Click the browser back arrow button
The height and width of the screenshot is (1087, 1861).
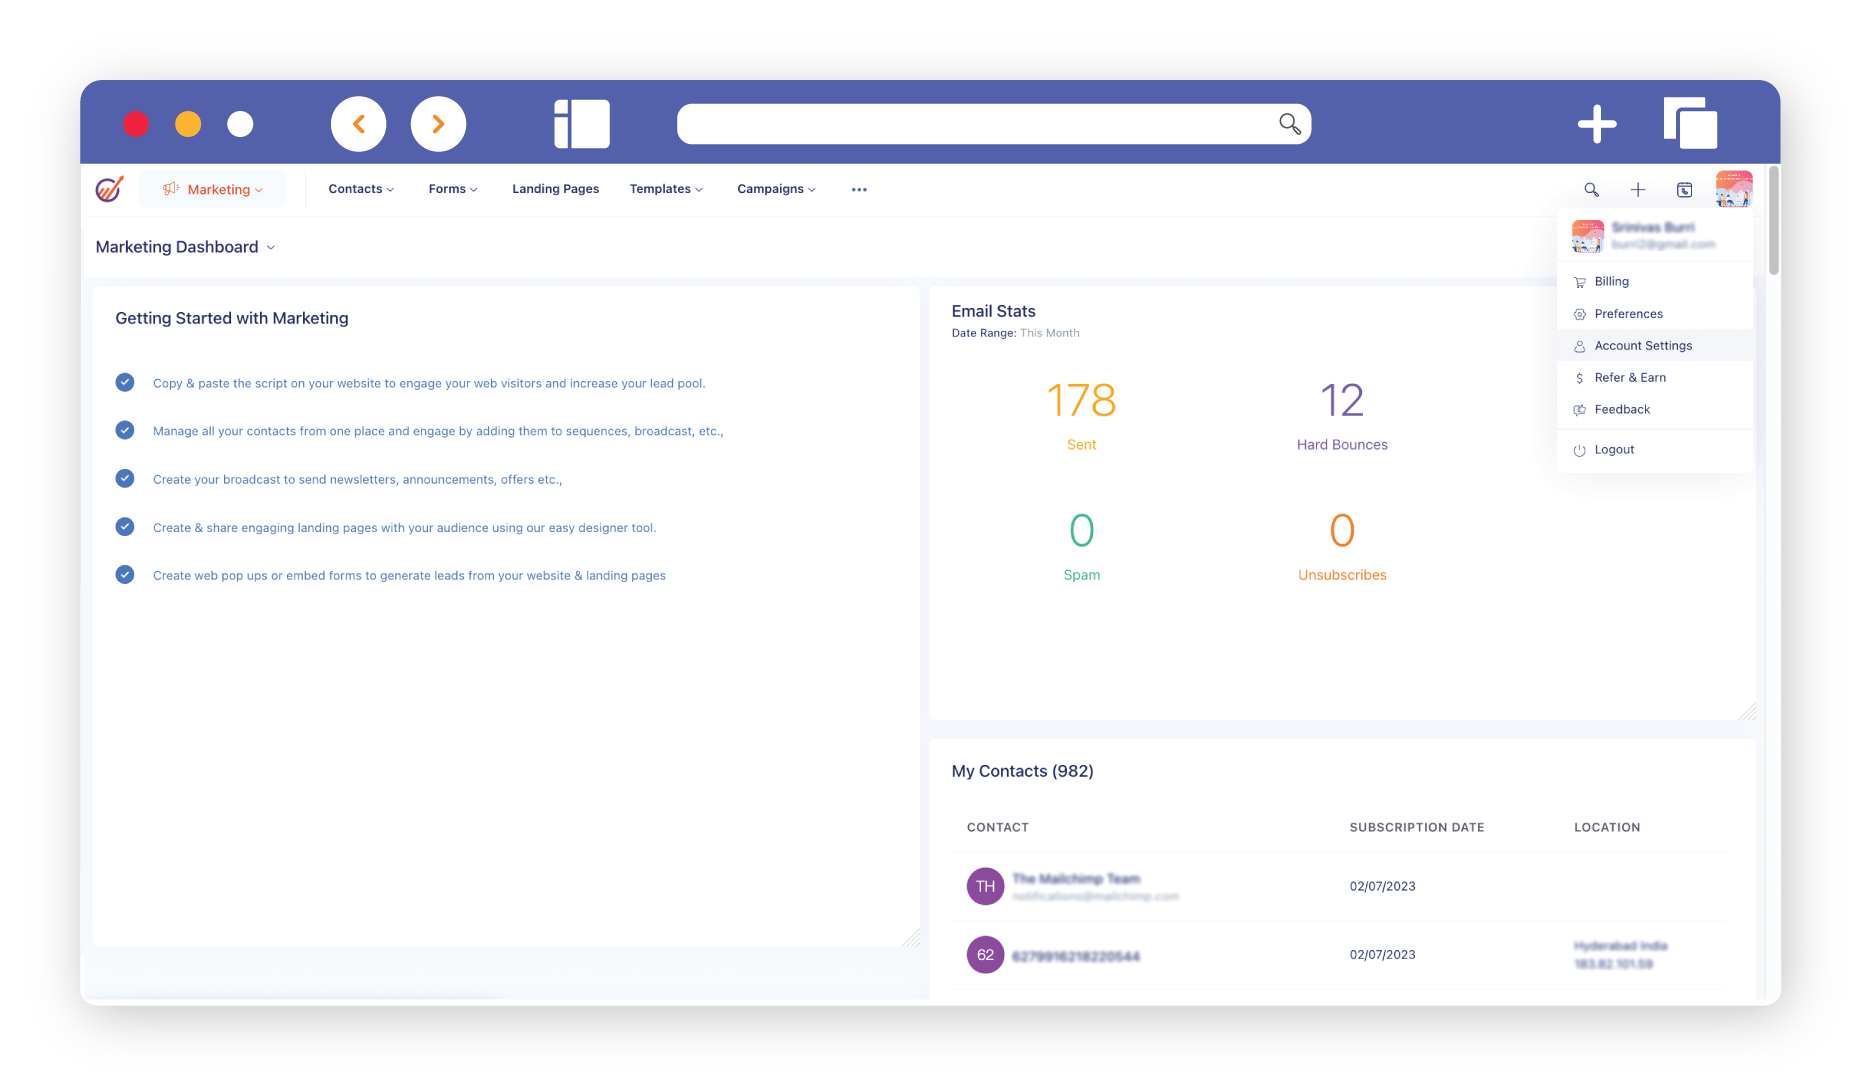(x=358, y=124)
